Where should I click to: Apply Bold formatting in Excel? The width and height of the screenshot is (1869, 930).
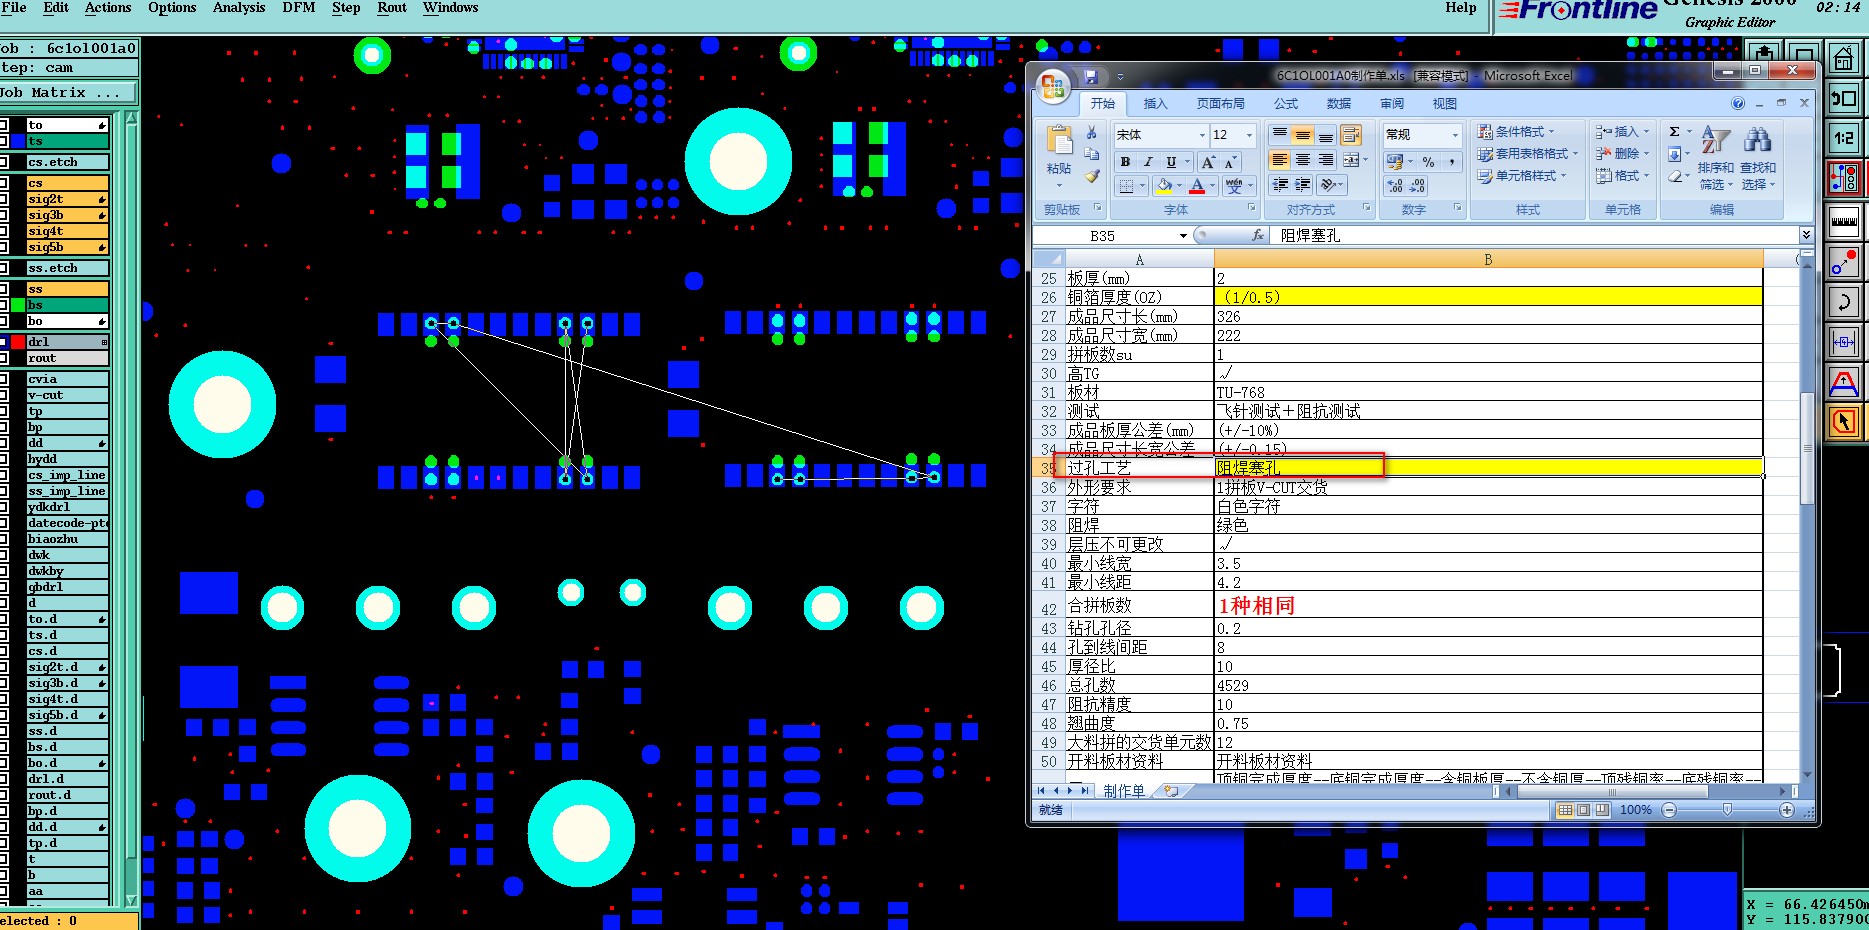pyautogui.click(x=1125, y=162)
